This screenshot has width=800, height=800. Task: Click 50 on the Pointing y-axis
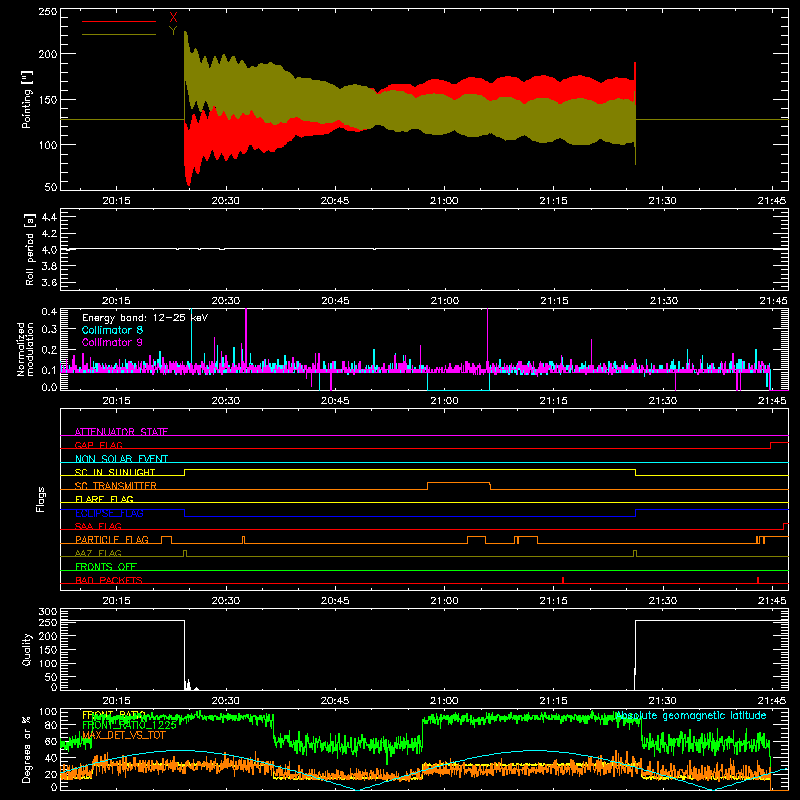(x=51, y=187)
